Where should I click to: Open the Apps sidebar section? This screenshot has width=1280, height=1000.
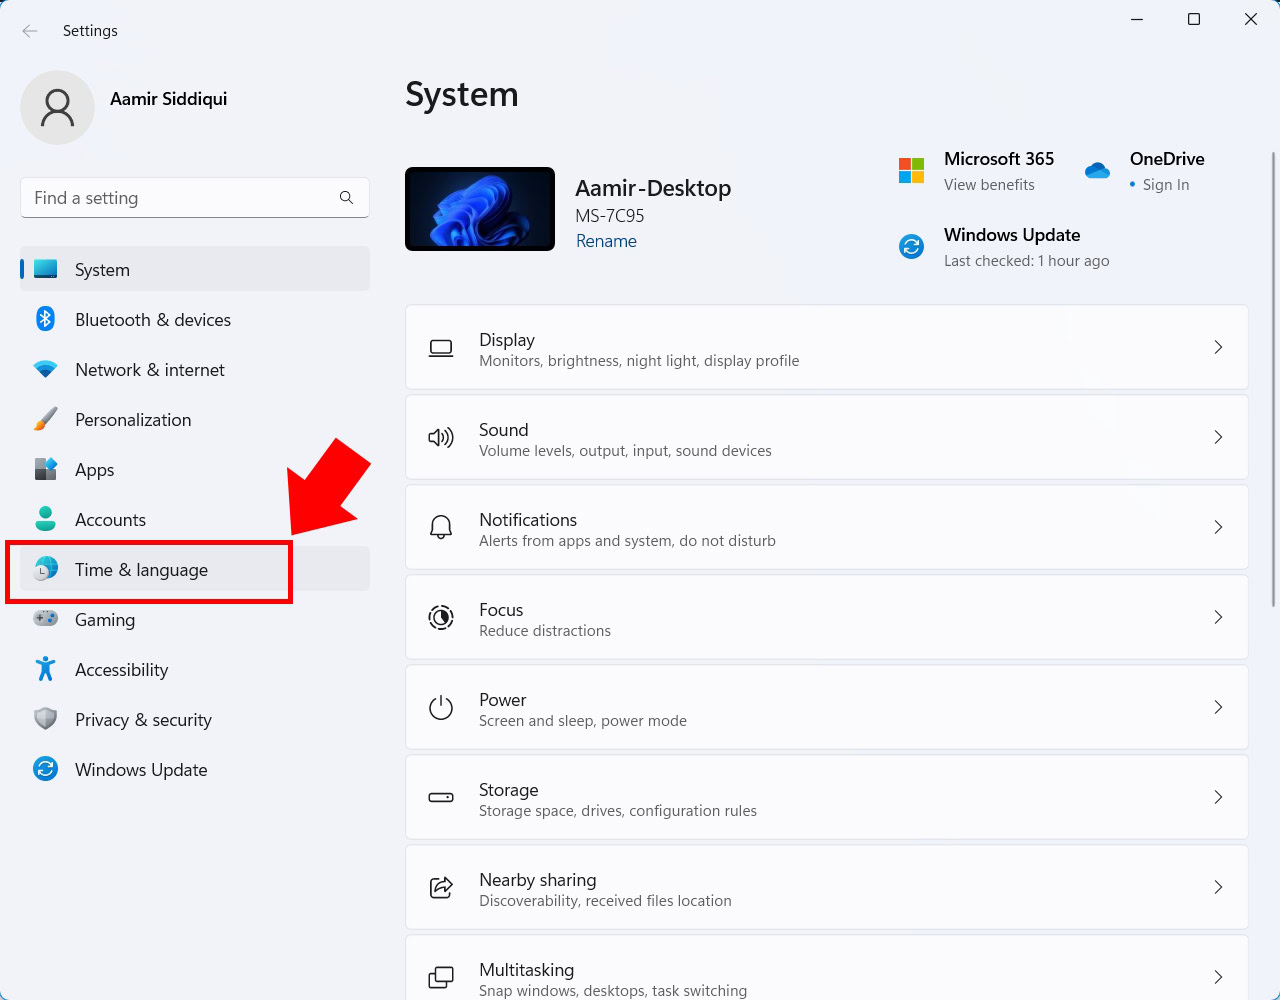[195, 469]
